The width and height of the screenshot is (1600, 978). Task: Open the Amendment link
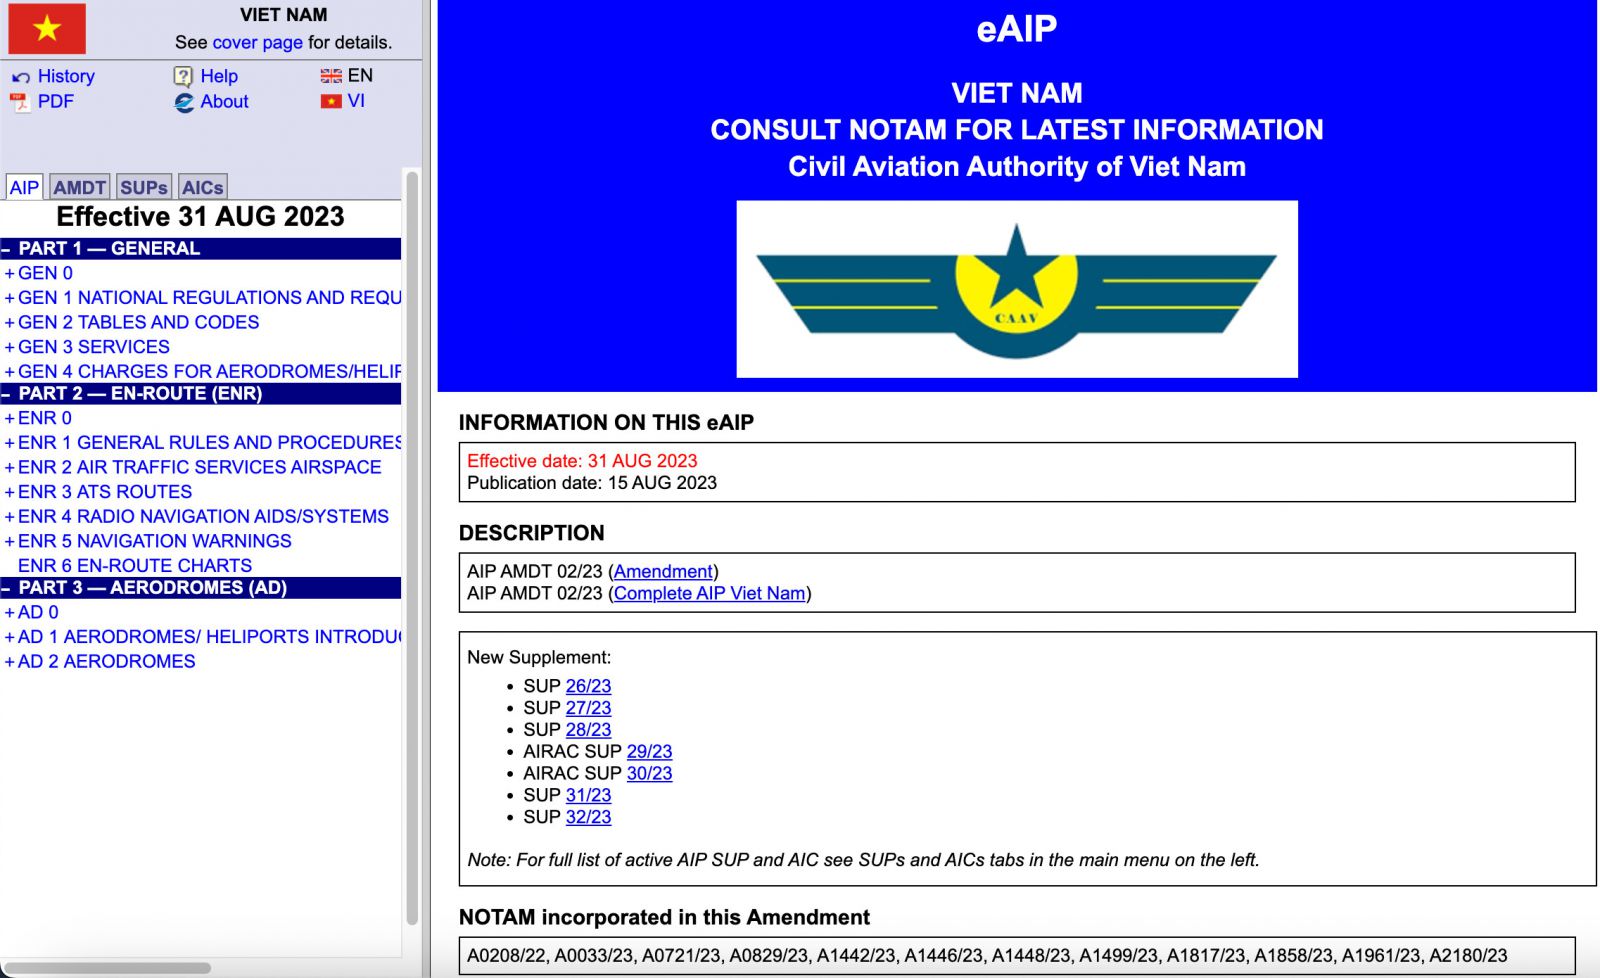click(x=663, y=571)
